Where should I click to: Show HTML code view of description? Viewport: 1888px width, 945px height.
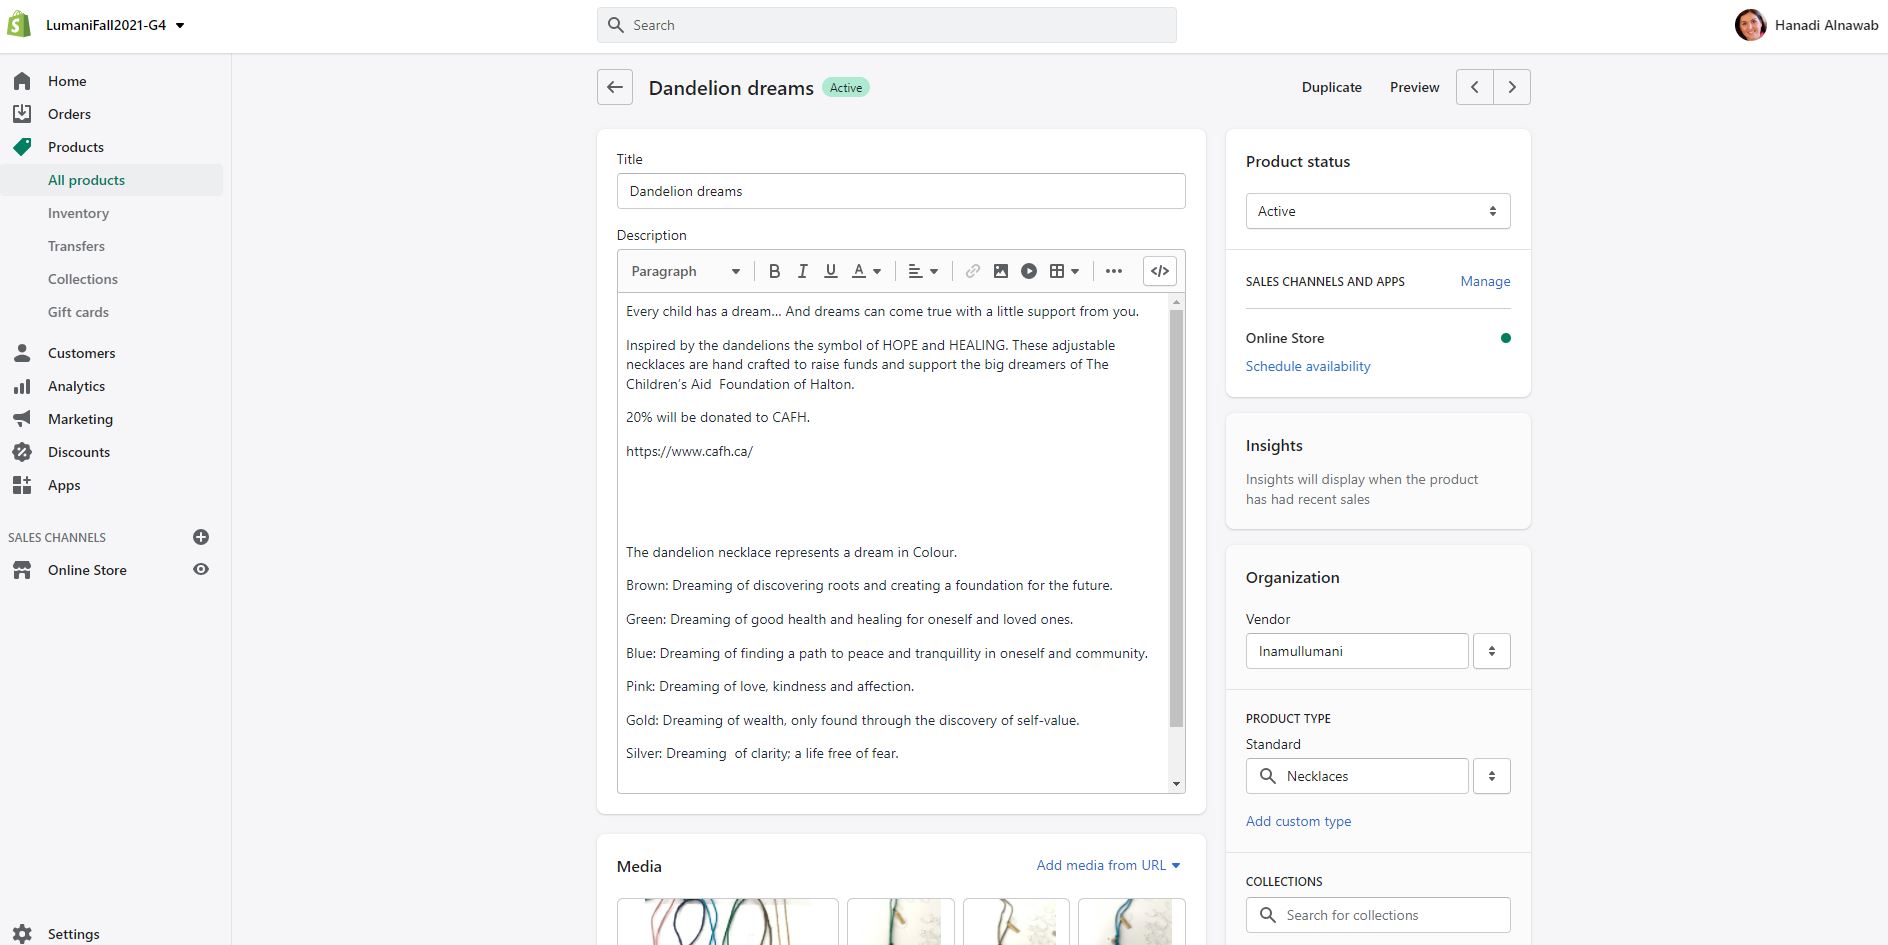[x=1159, y=271]
